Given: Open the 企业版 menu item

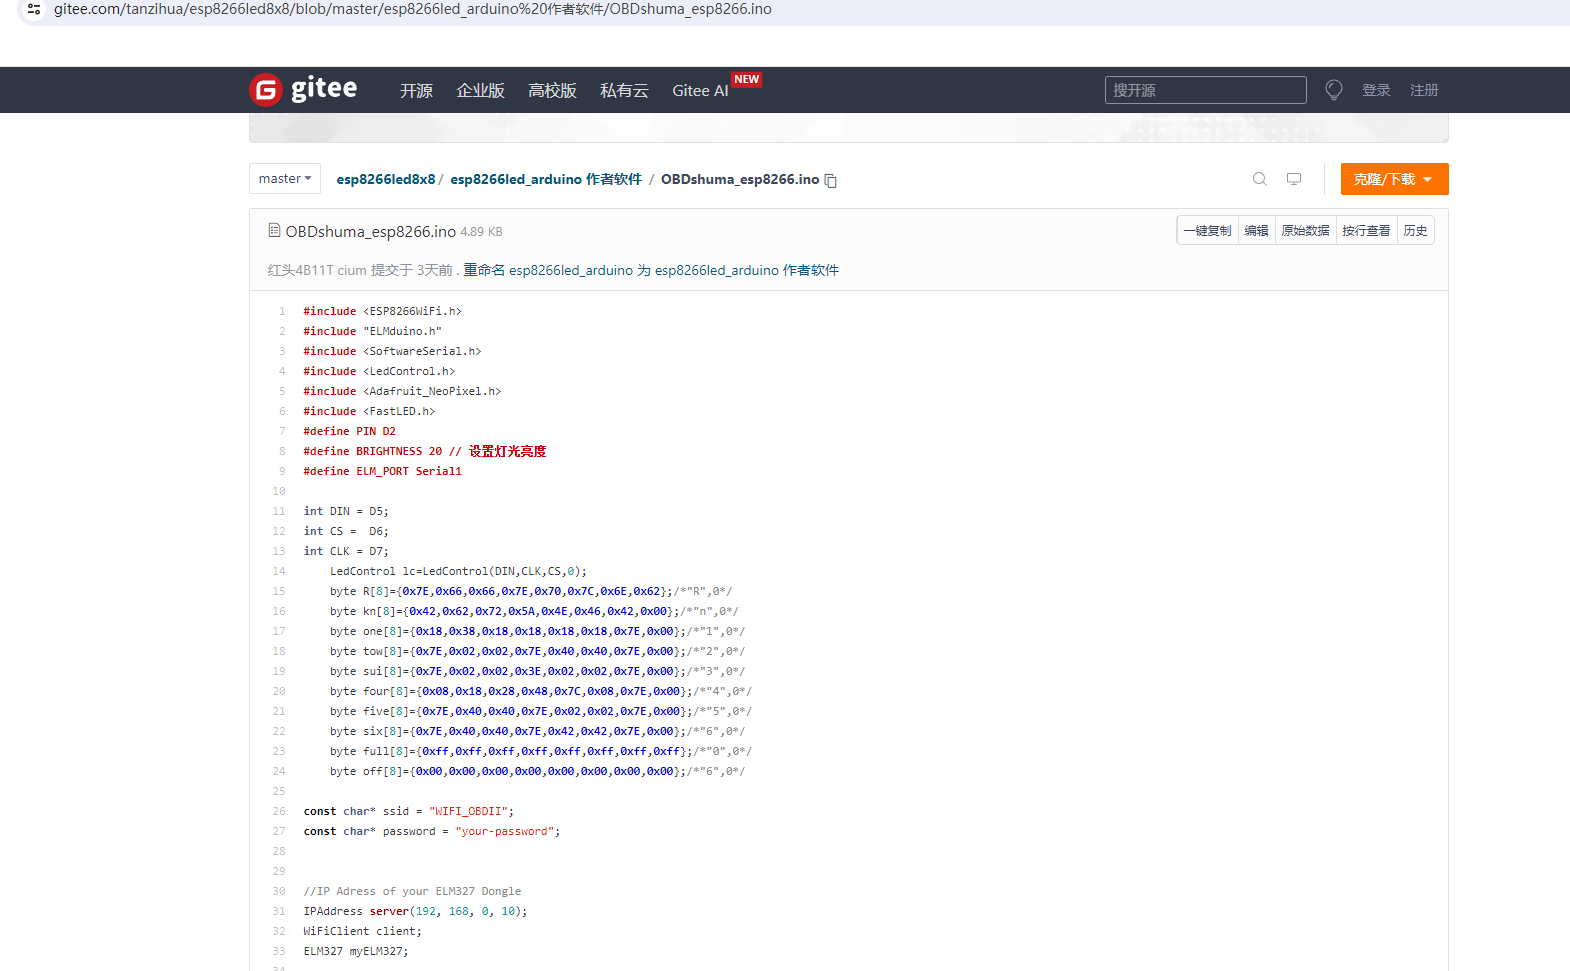Looking at the screenshot, I should 480,91.
